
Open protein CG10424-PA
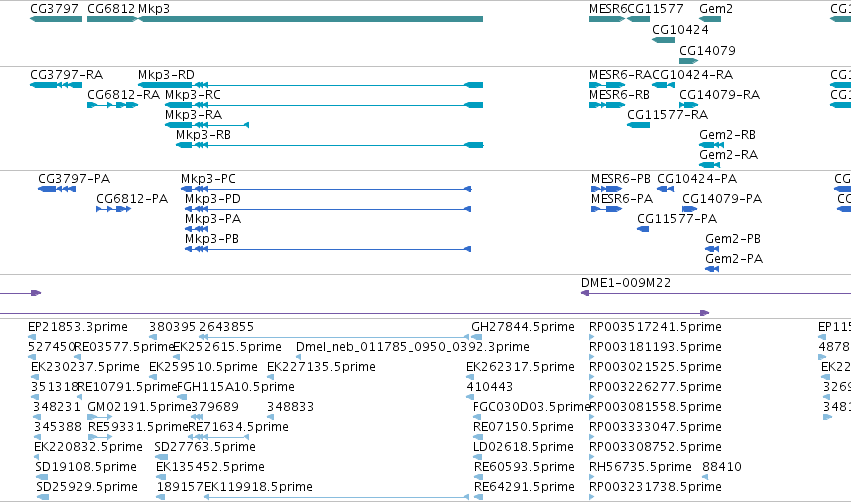[665, 189]
